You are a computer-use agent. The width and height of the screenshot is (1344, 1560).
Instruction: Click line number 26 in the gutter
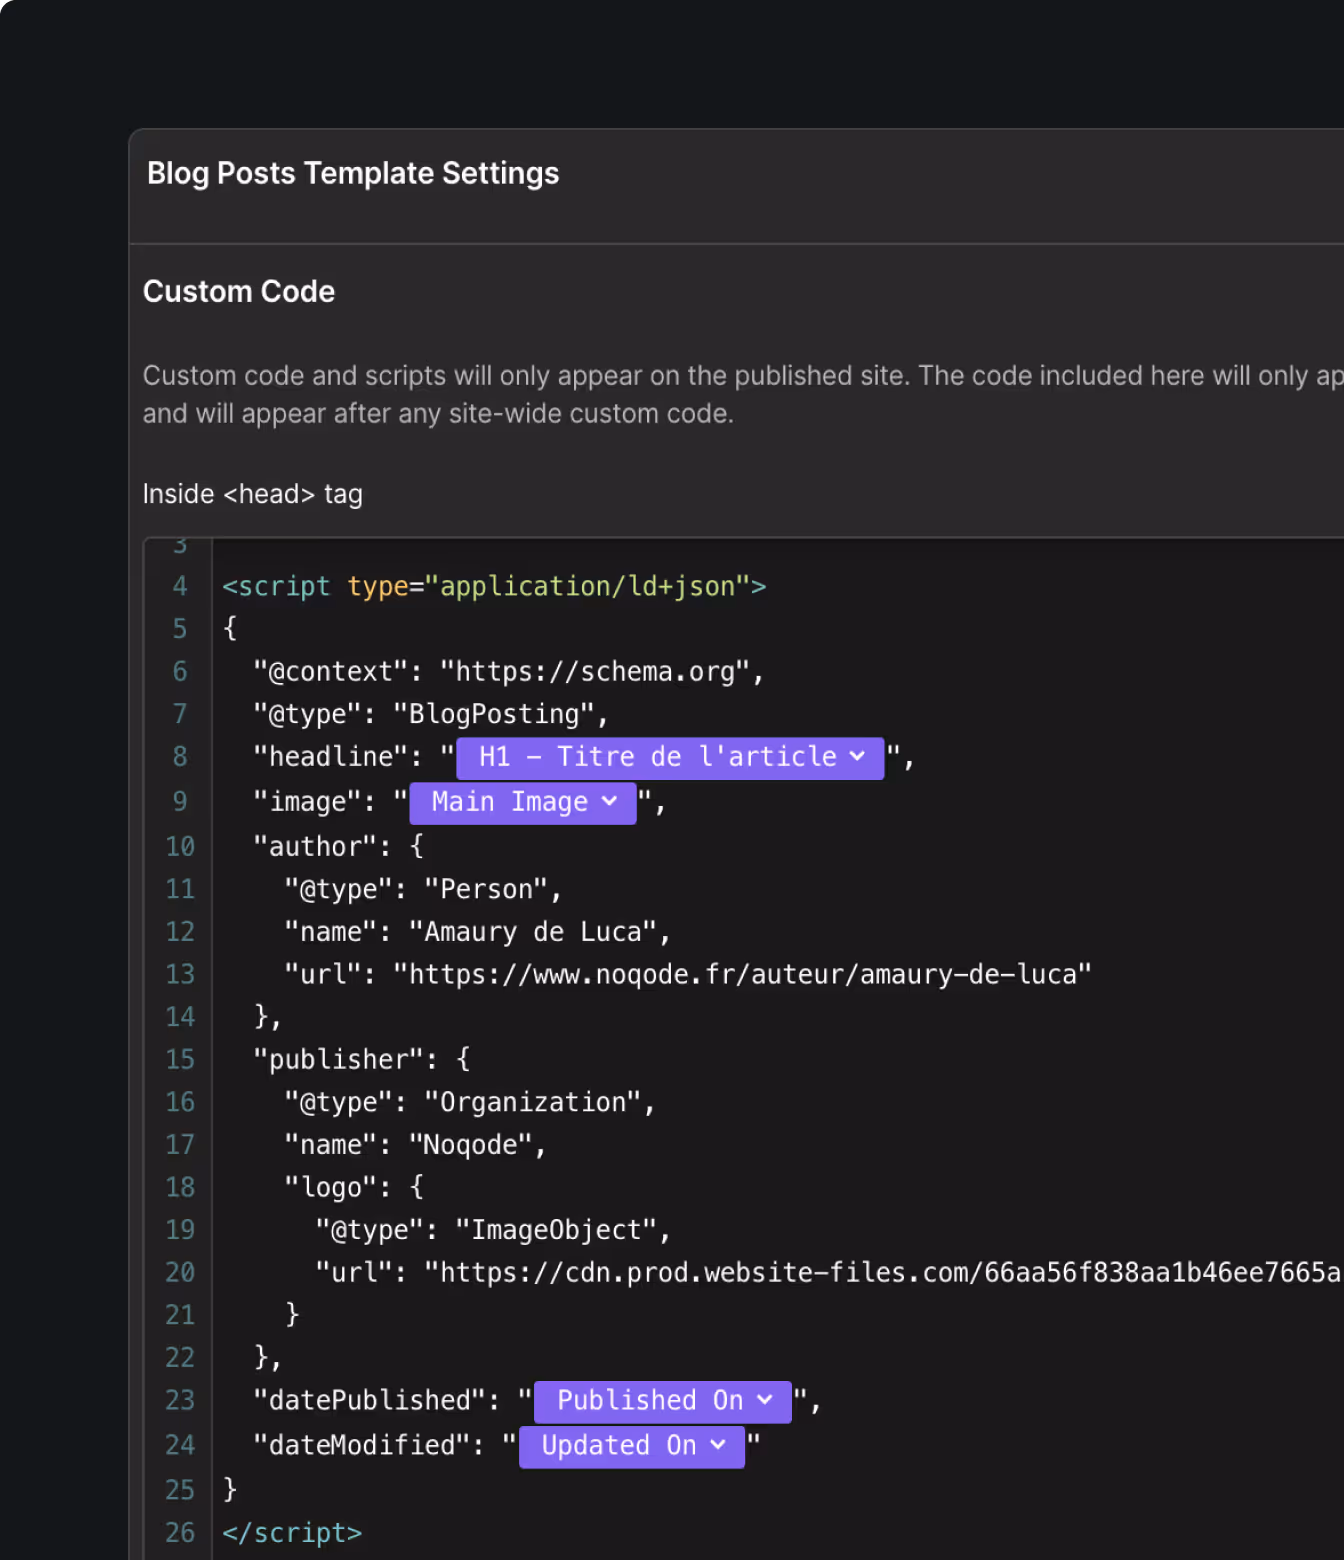coord(180,1534)
